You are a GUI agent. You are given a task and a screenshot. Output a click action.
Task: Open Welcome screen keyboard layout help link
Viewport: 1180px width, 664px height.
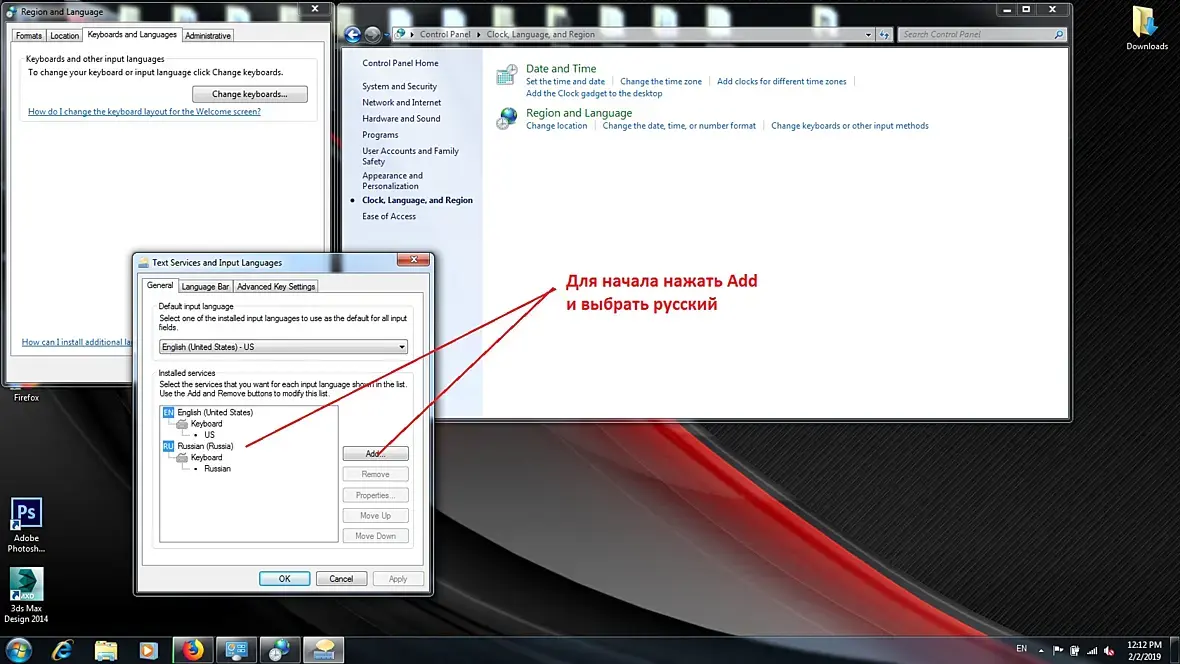click(x=144, y=111)
